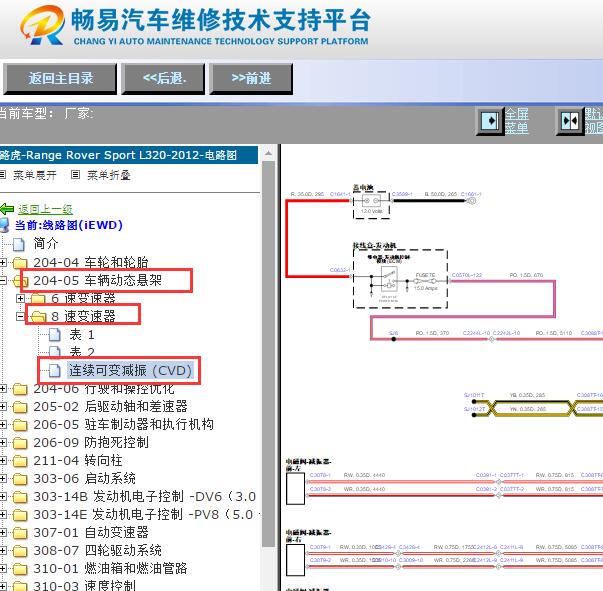Expand the 6 速变速器 node
Image resolution: width=603 pixels, height=591 pixels.
20,298
